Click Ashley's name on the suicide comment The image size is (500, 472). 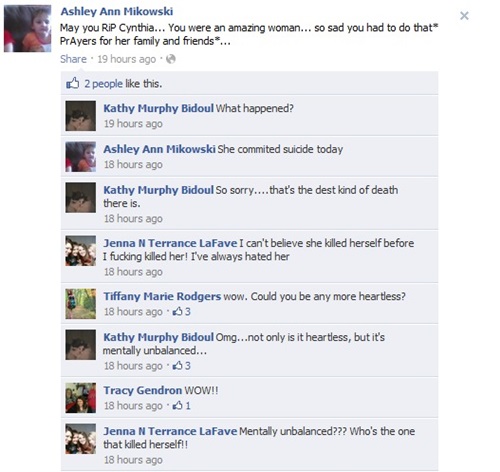pyautogui.click(x=159, y=149)
